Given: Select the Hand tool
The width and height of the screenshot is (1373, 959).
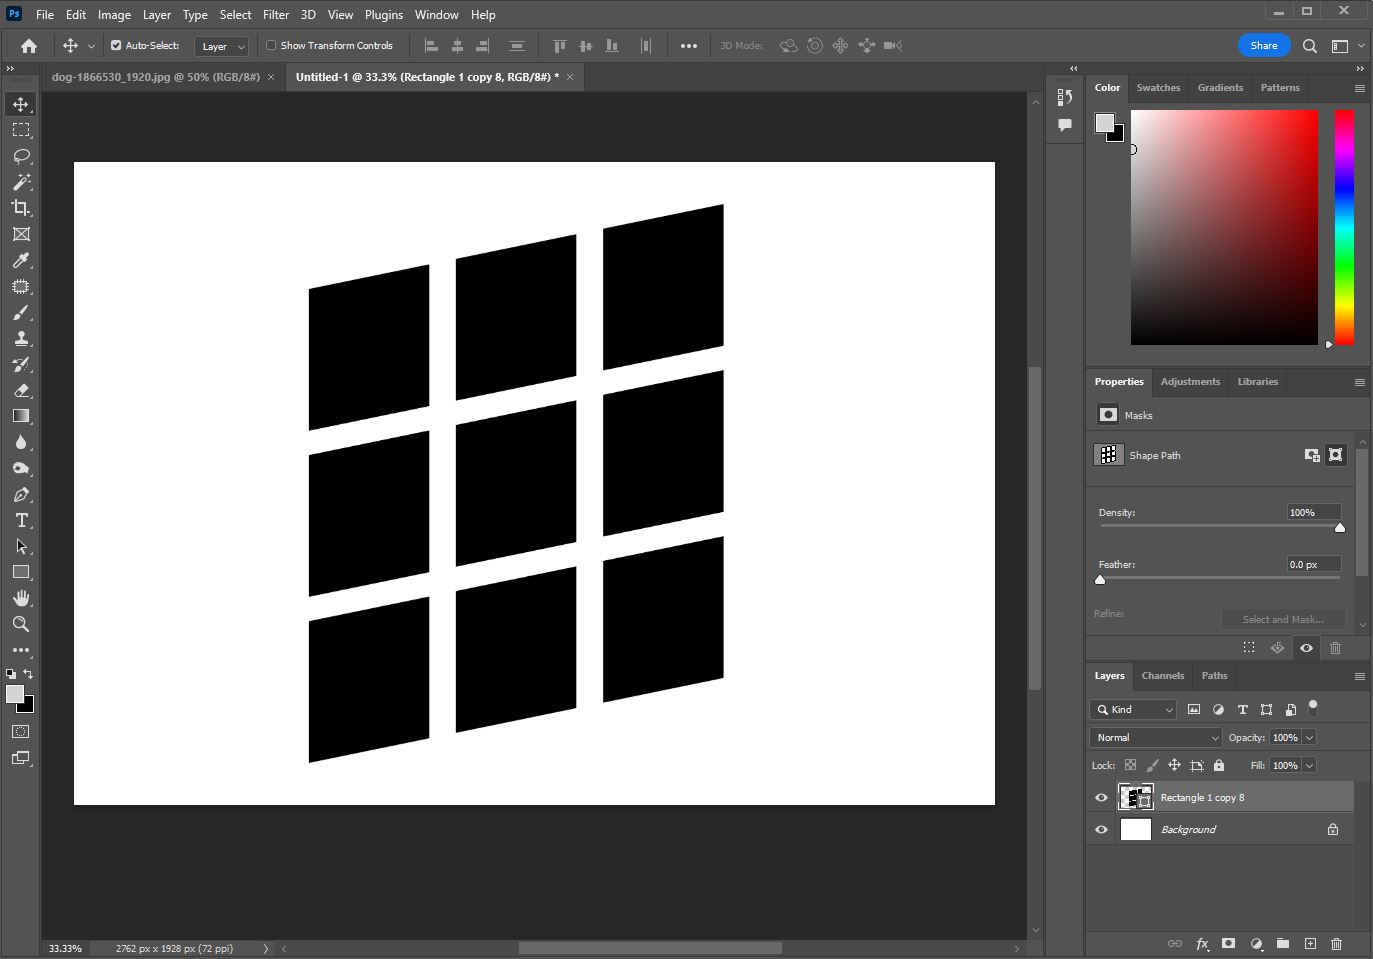Looking at the screenshot, I should 21,598.
